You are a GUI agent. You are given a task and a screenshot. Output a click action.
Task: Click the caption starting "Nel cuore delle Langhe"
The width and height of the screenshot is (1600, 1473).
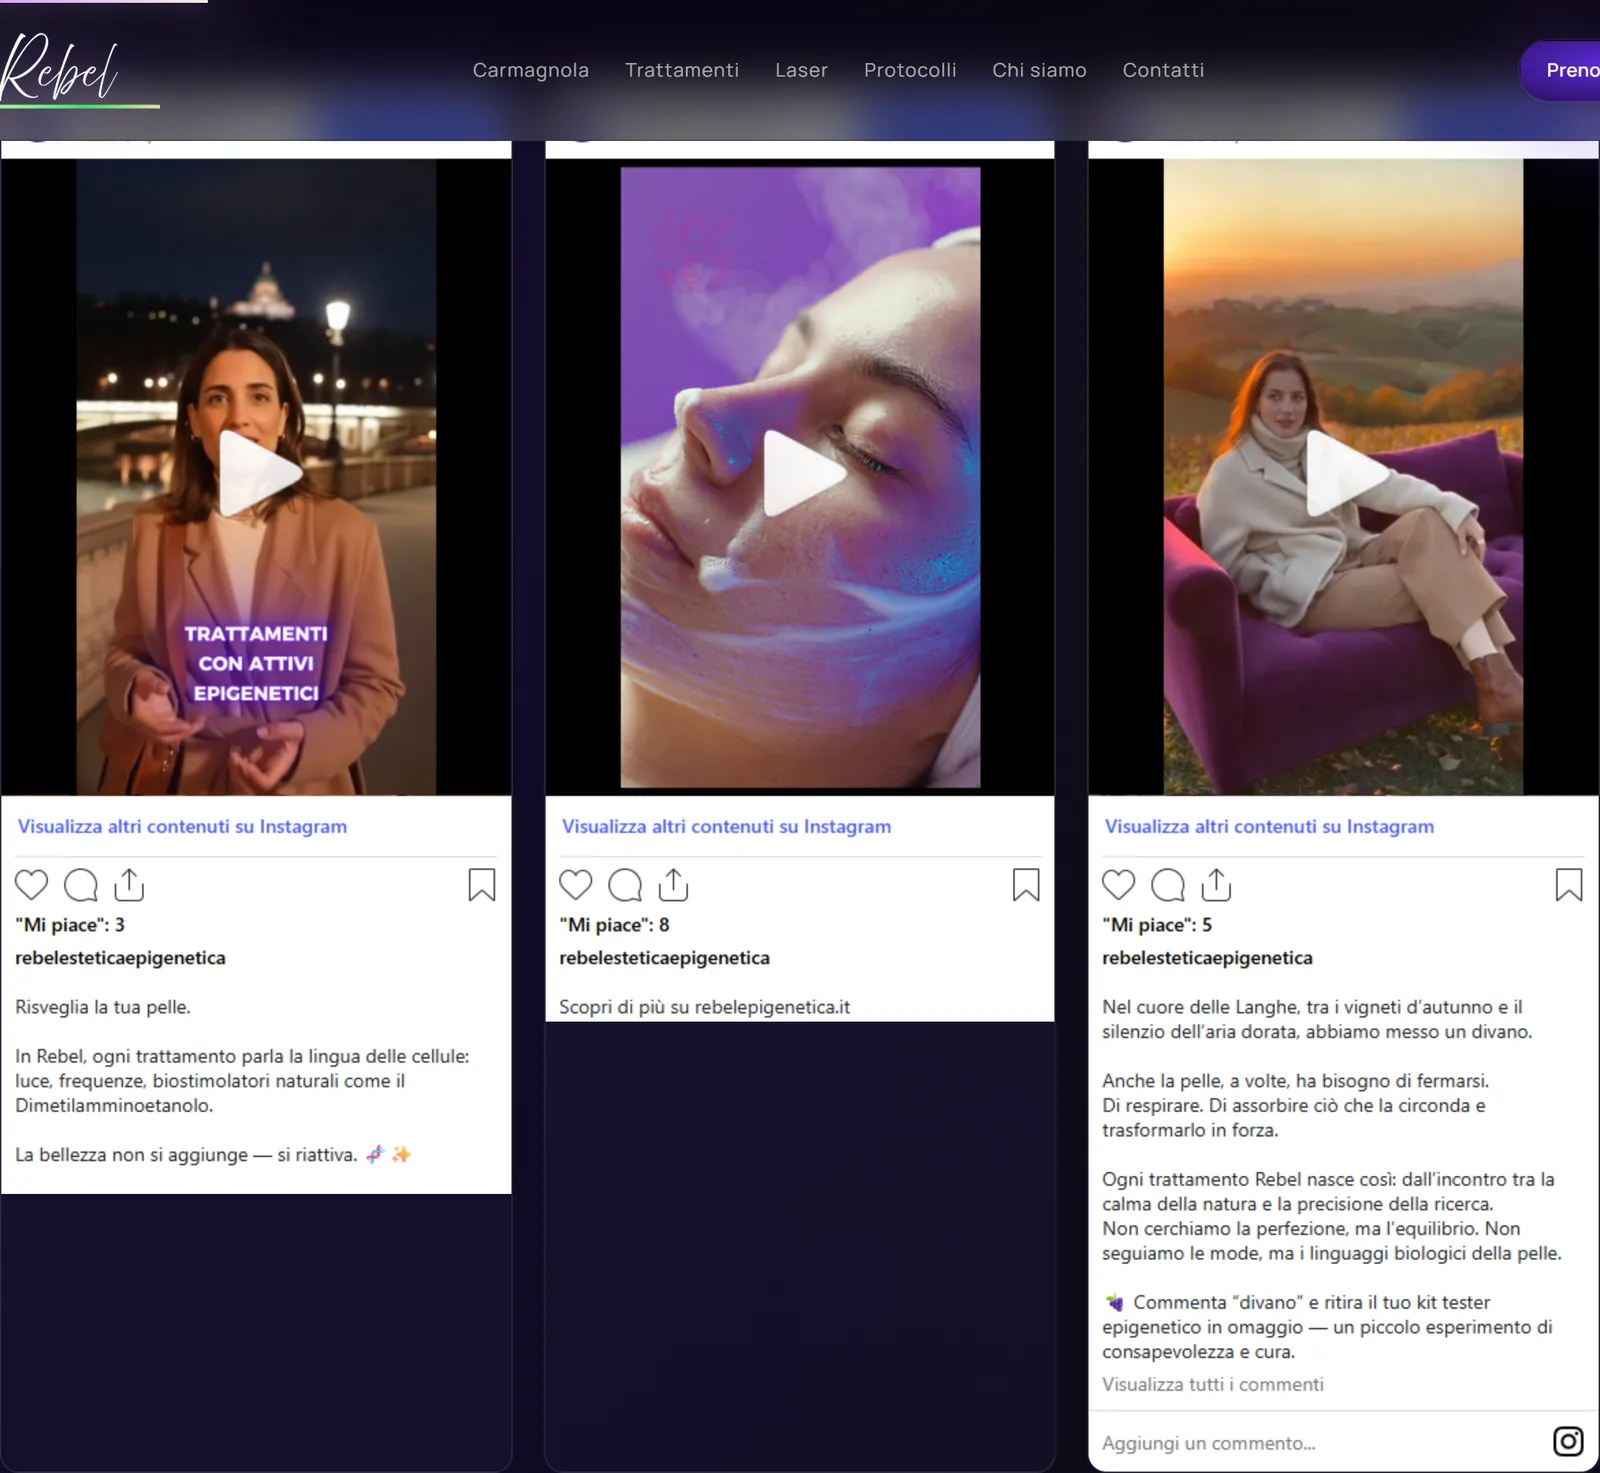coord(1317,1019)
